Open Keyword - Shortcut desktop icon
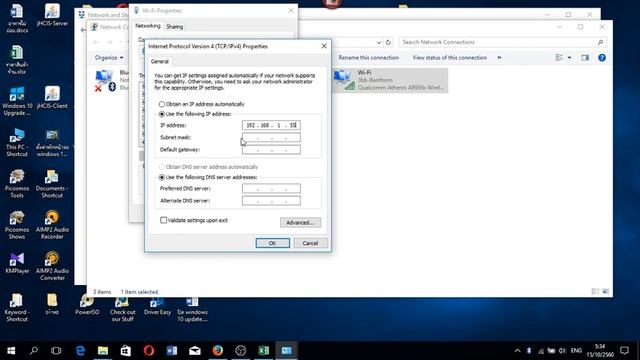This screenshot has height=360, width=640. (17, 307)
